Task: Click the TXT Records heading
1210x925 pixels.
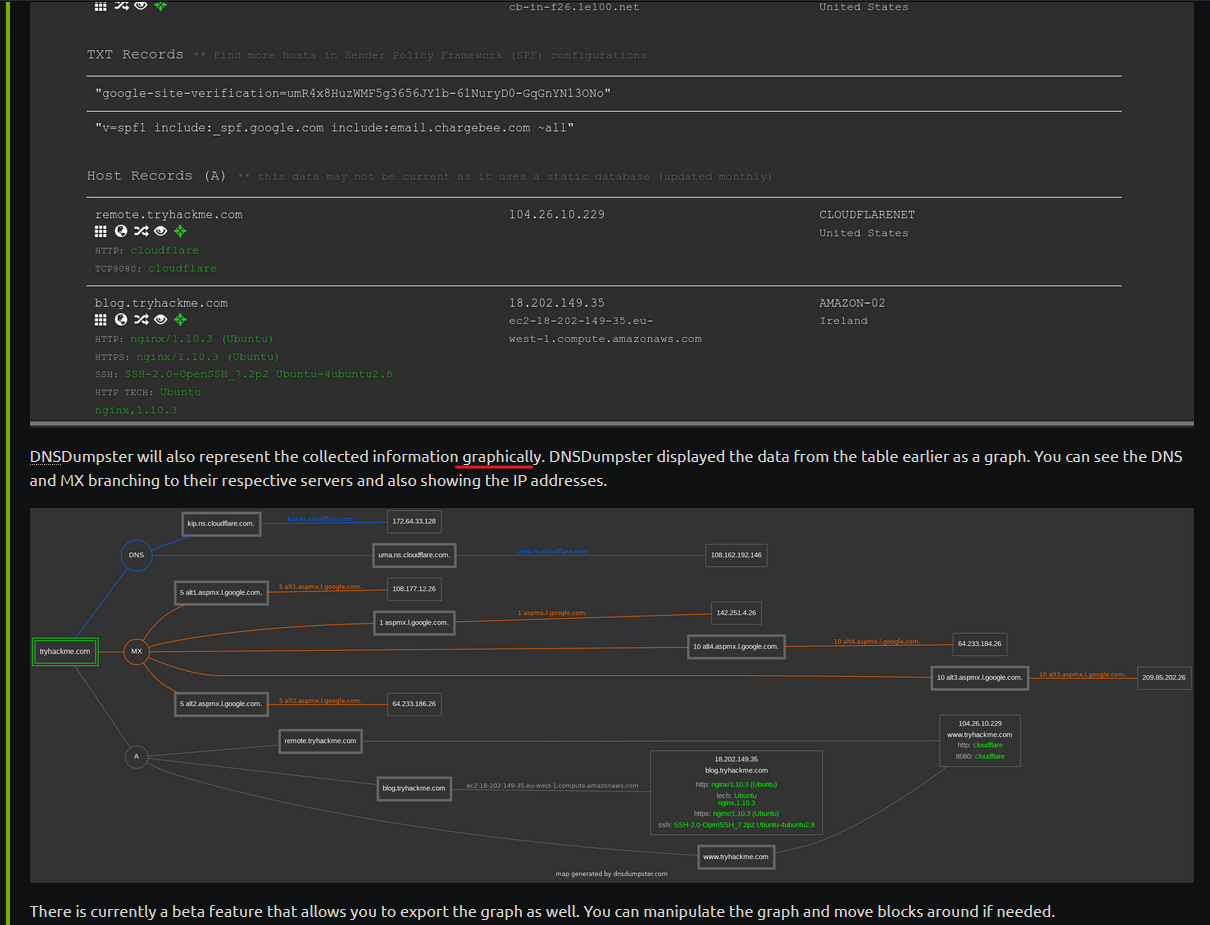Action: point(135,55)
